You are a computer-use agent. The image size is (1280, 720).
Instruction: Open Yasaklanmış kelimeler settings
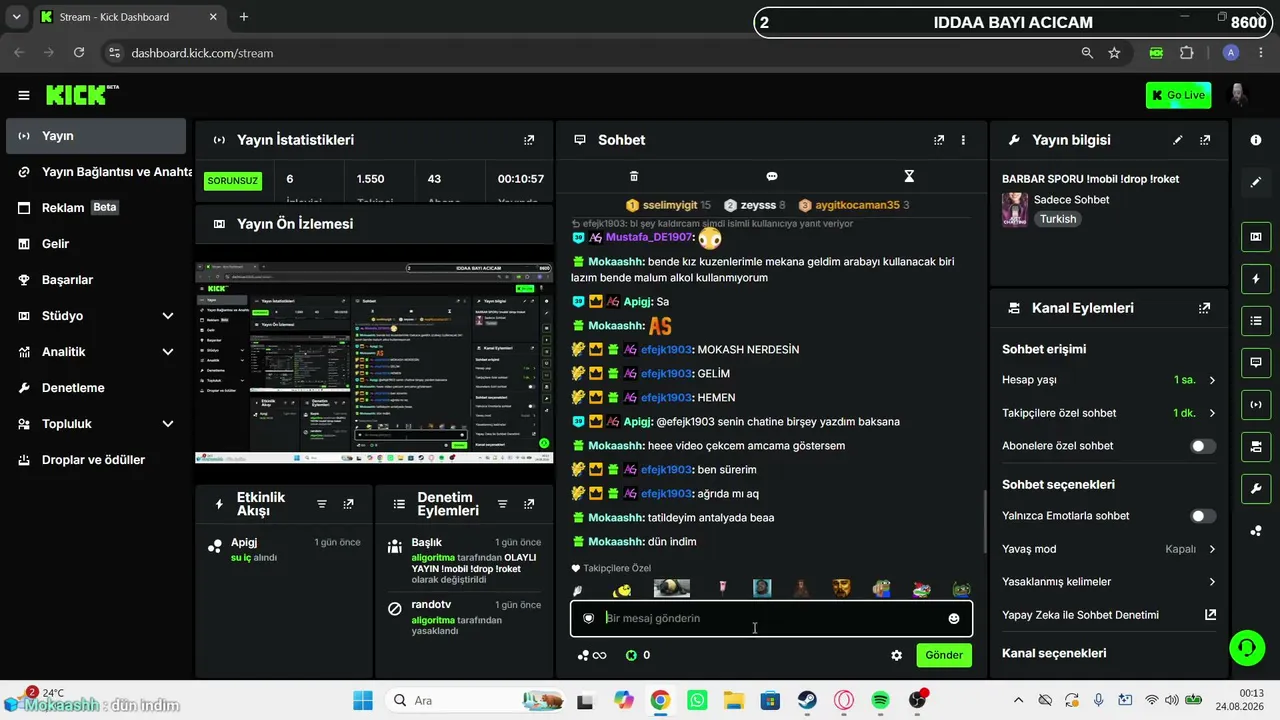coord(1109,582)
